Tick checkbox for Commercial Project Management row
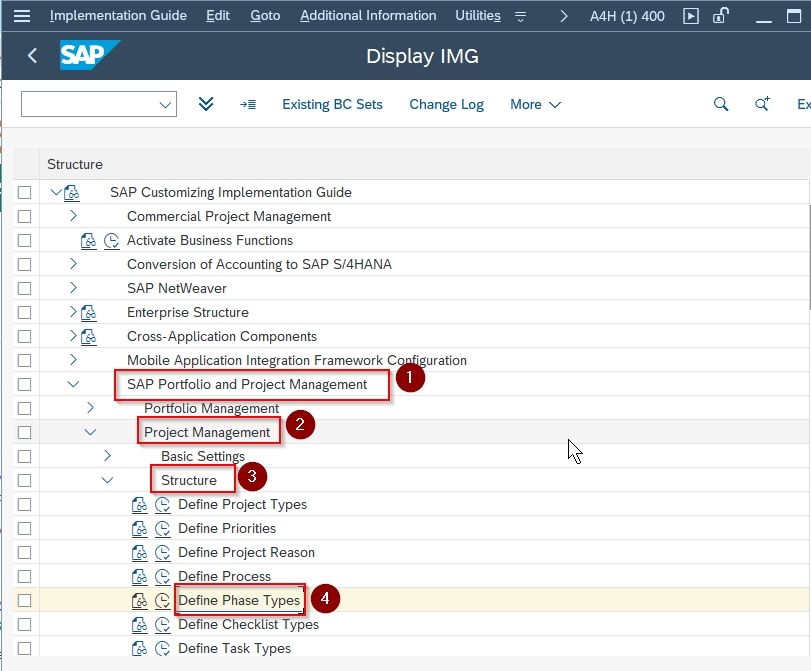 [24, 216]
